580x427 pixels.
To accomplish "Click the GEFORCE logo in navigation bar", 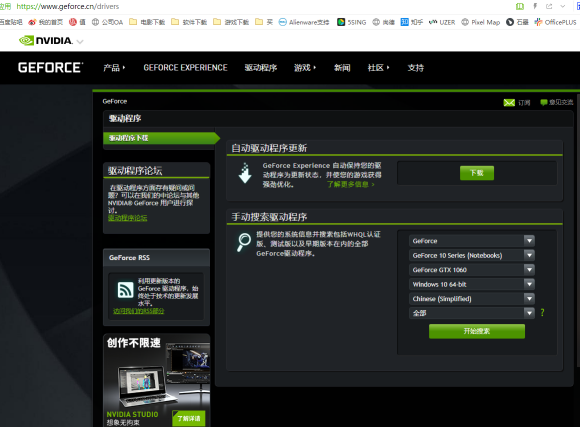I will click(x=50, y=68).
